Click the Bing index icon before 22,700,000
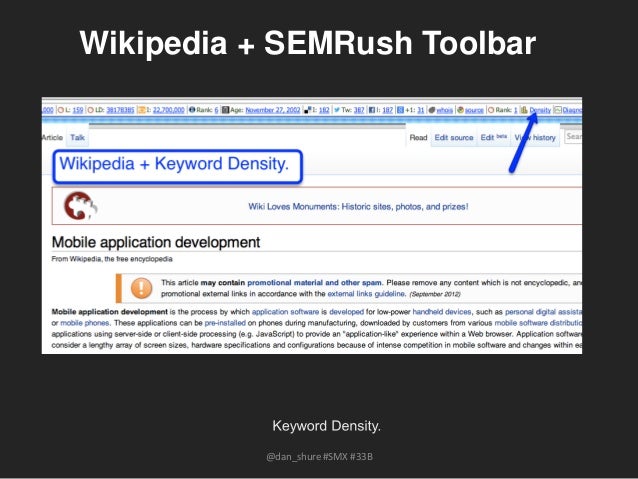 tap(142, 110)
